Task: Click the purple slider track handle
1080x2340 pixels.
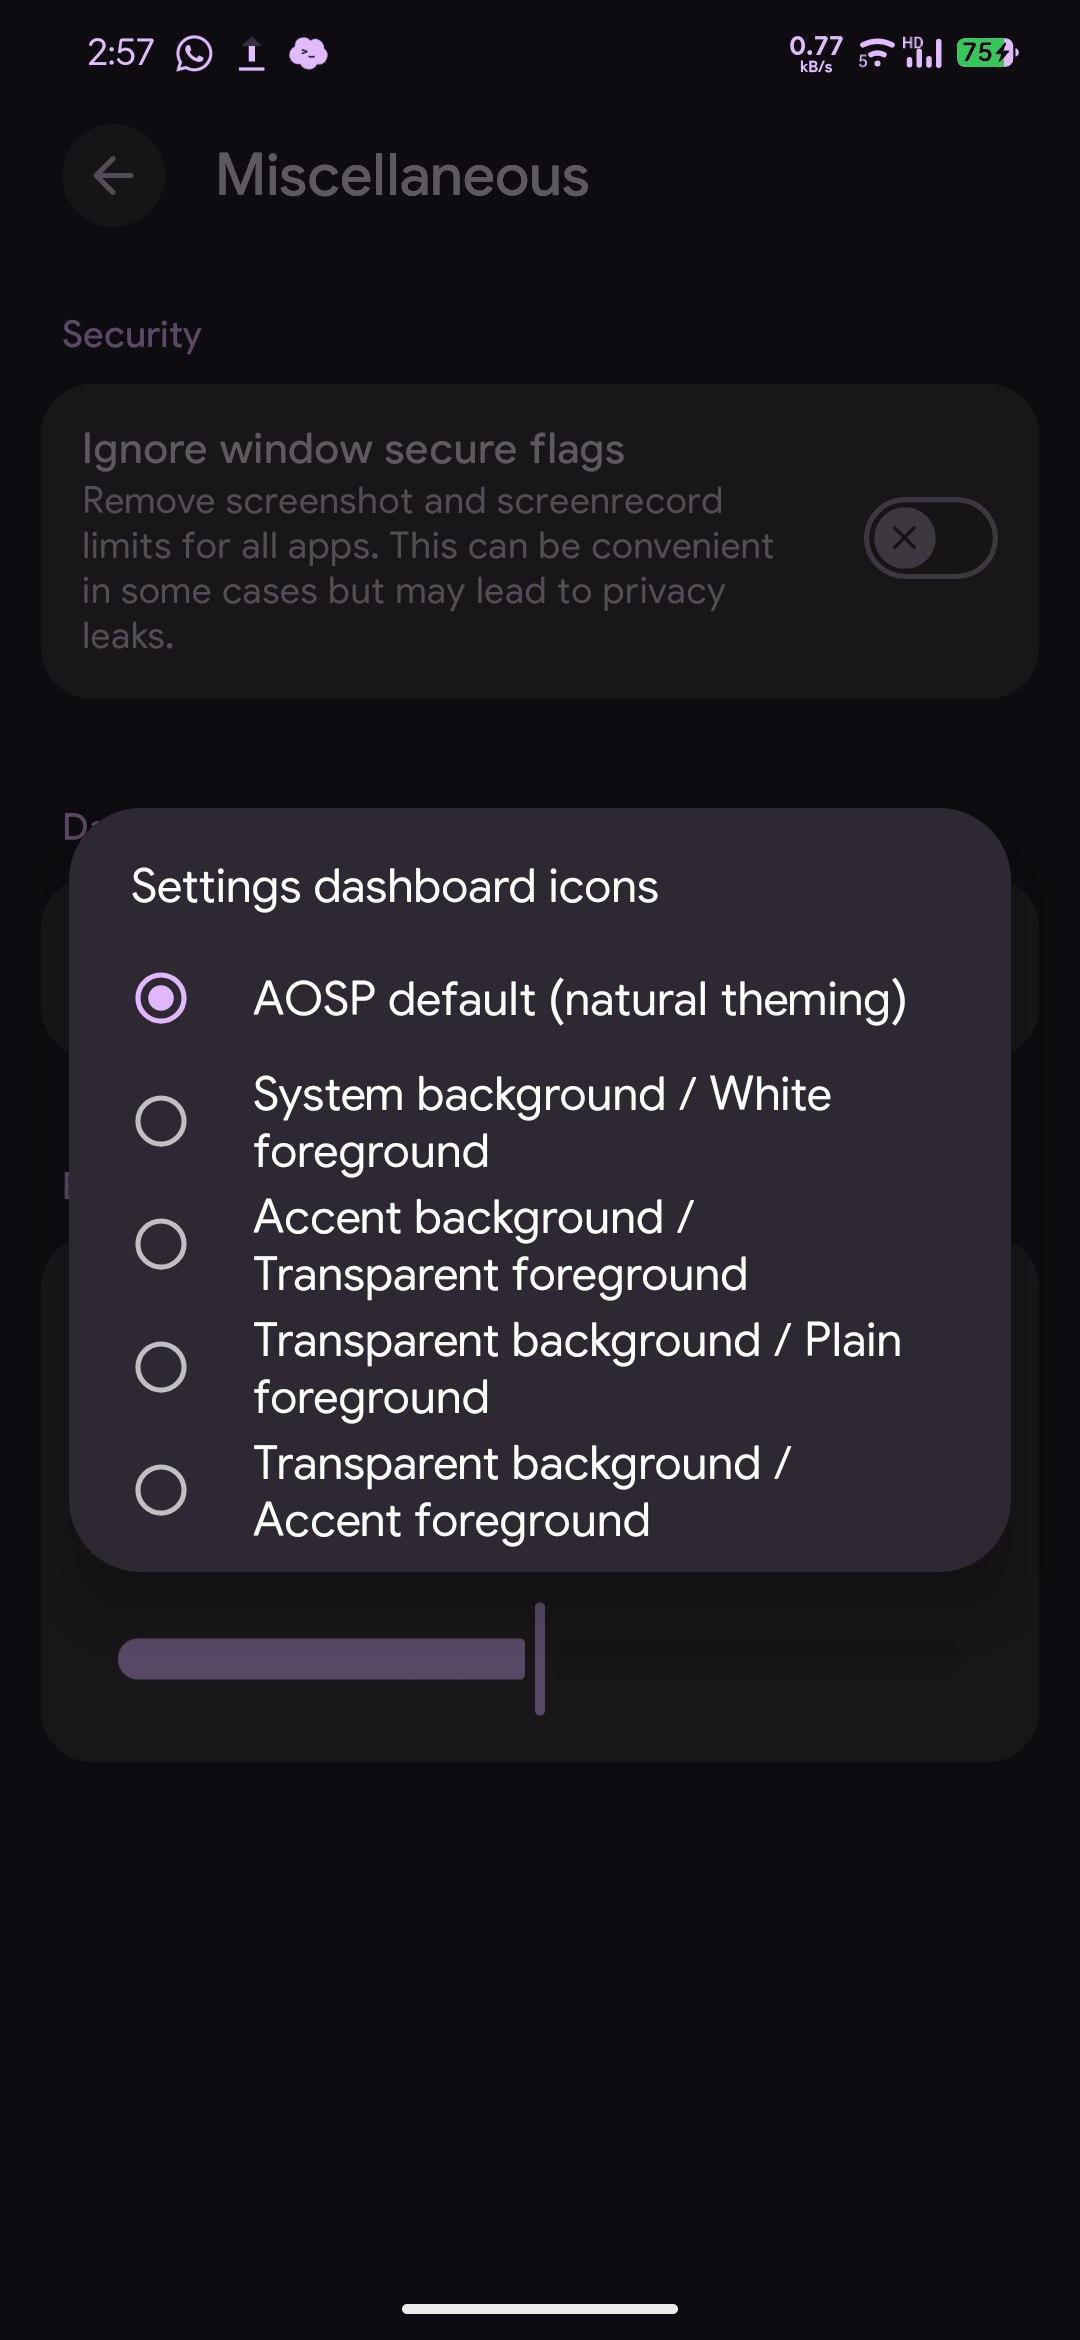Action: 540,1659
